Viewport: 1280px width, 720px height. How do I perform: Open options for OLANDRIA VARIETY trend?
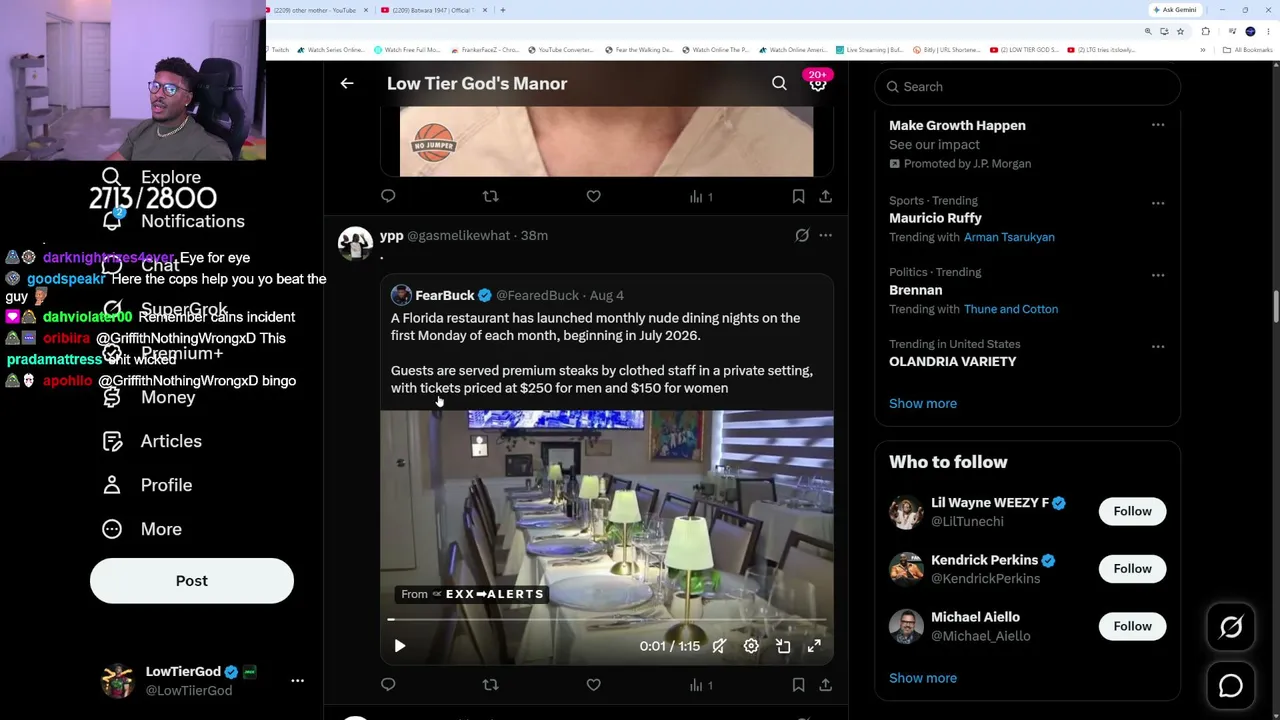[1157, 347]
